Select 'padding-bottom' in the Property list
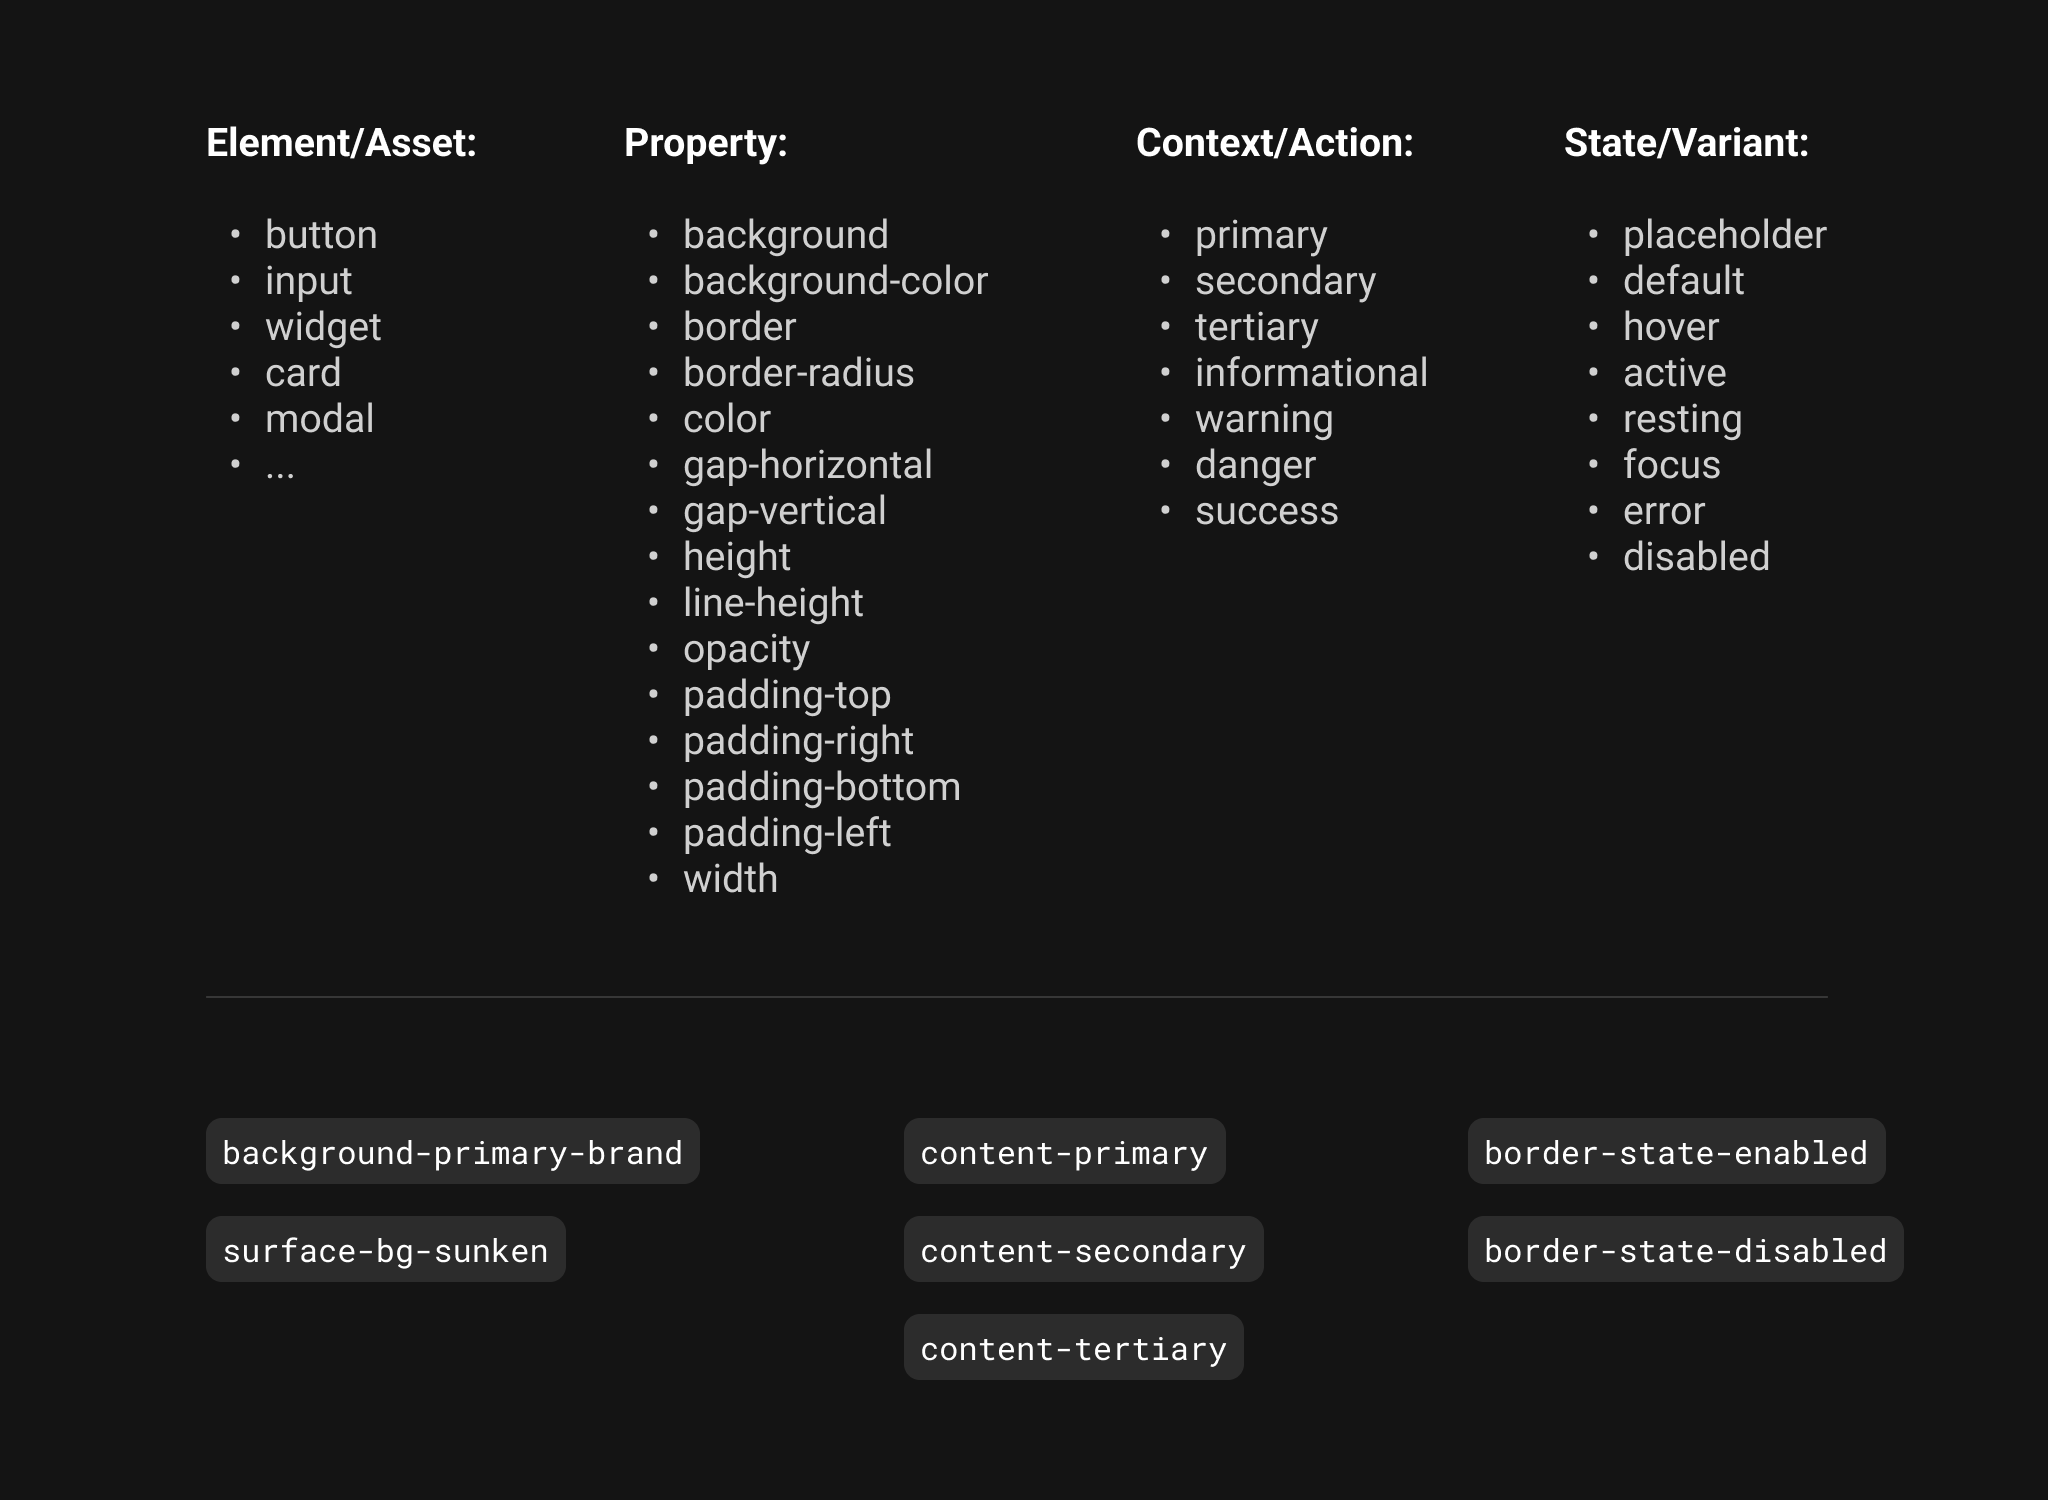Viewport: 2048px width, 1500px height. [x=822, y=788]
